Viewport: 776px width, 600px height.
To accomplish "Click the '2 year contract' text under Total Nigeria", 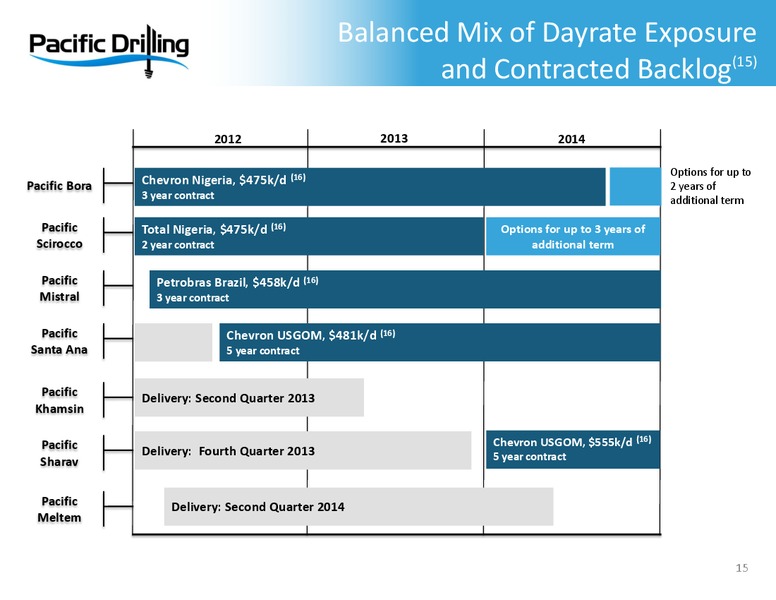I will (x=178, y=245).
